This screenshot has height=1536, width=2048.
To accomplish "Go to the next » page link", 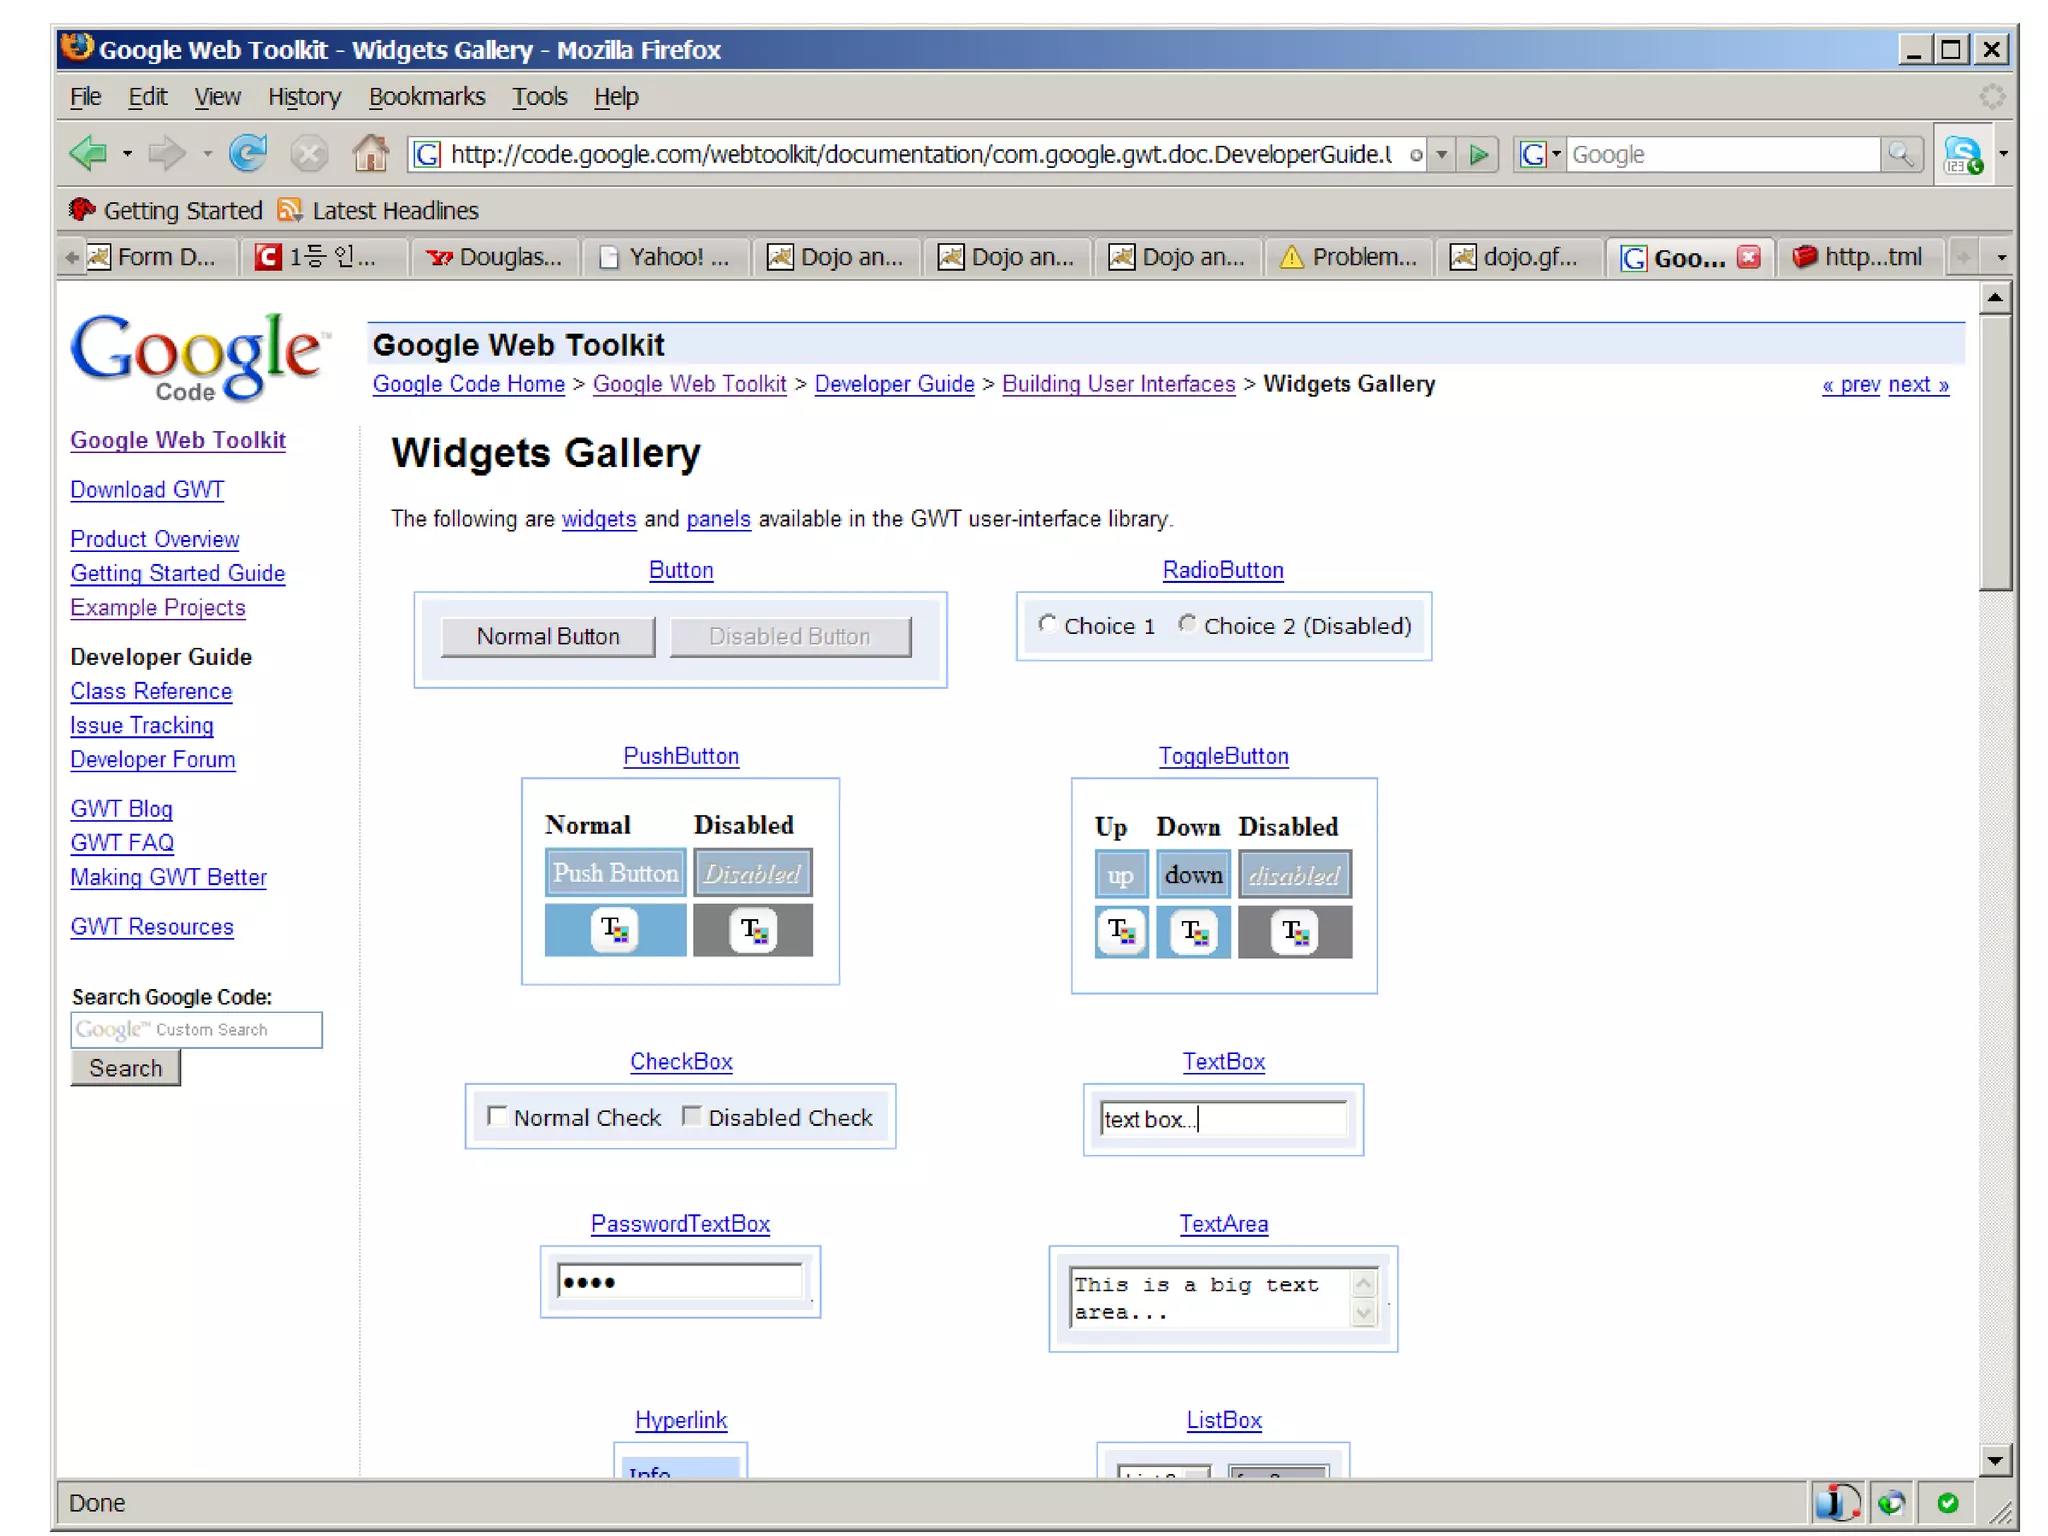I will coord(1918,384).
